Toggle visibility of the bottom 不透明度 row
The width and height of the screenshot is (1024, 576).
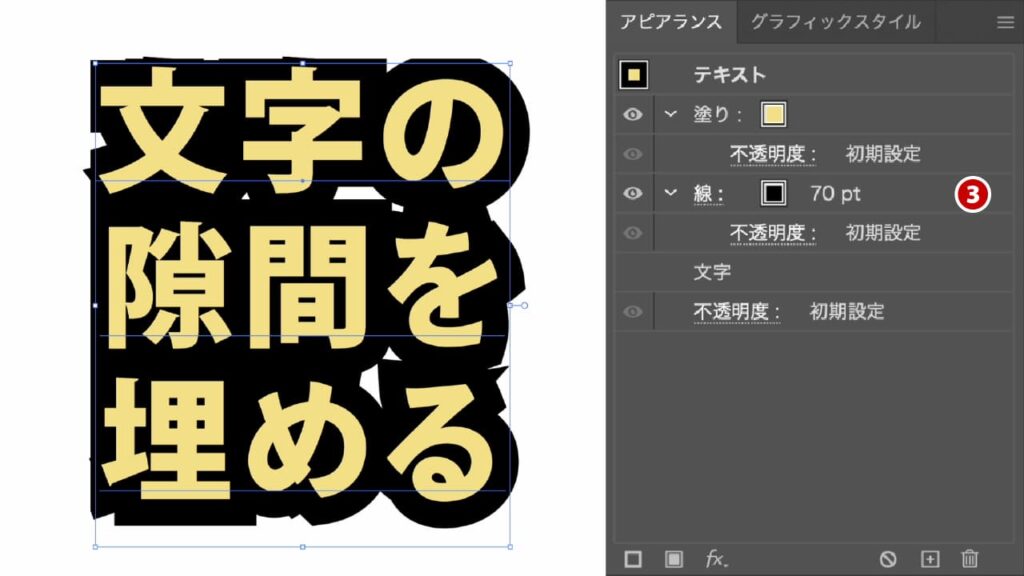[632, 312]
